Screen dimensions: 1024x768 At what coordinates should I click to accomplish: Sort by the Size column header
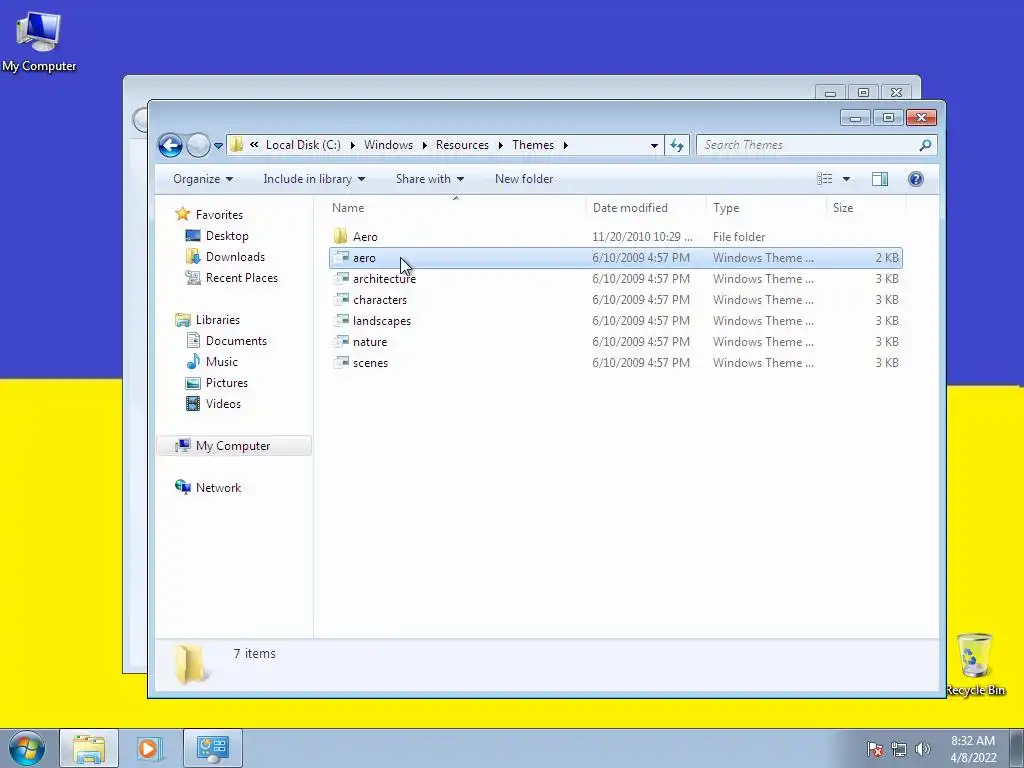[867, 208]
